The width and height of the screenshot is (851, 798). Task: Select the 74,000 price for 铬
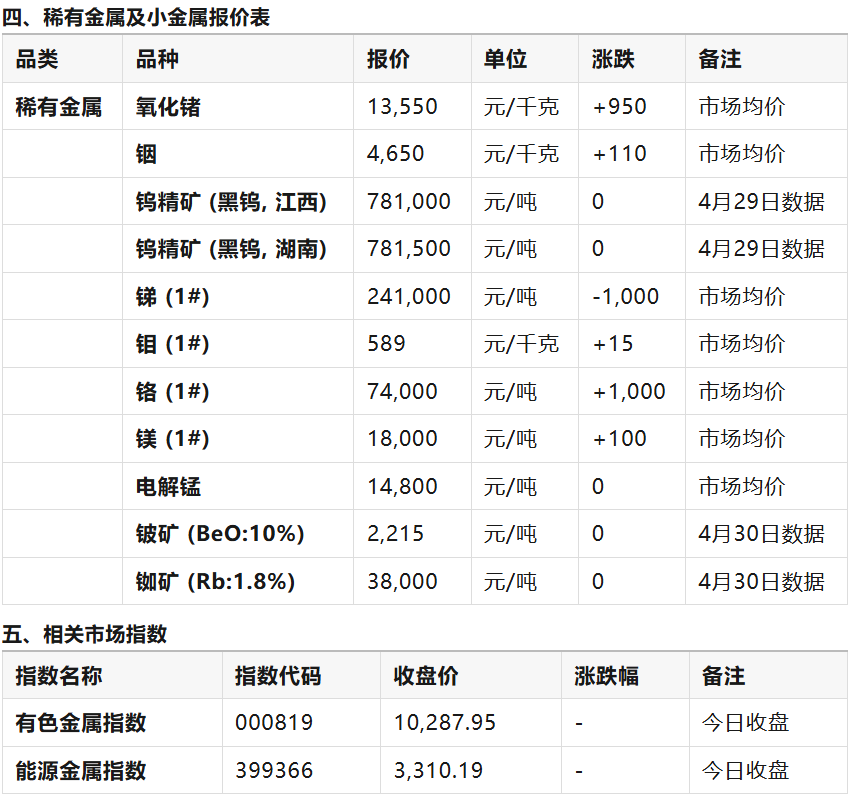tap(402, 392)
